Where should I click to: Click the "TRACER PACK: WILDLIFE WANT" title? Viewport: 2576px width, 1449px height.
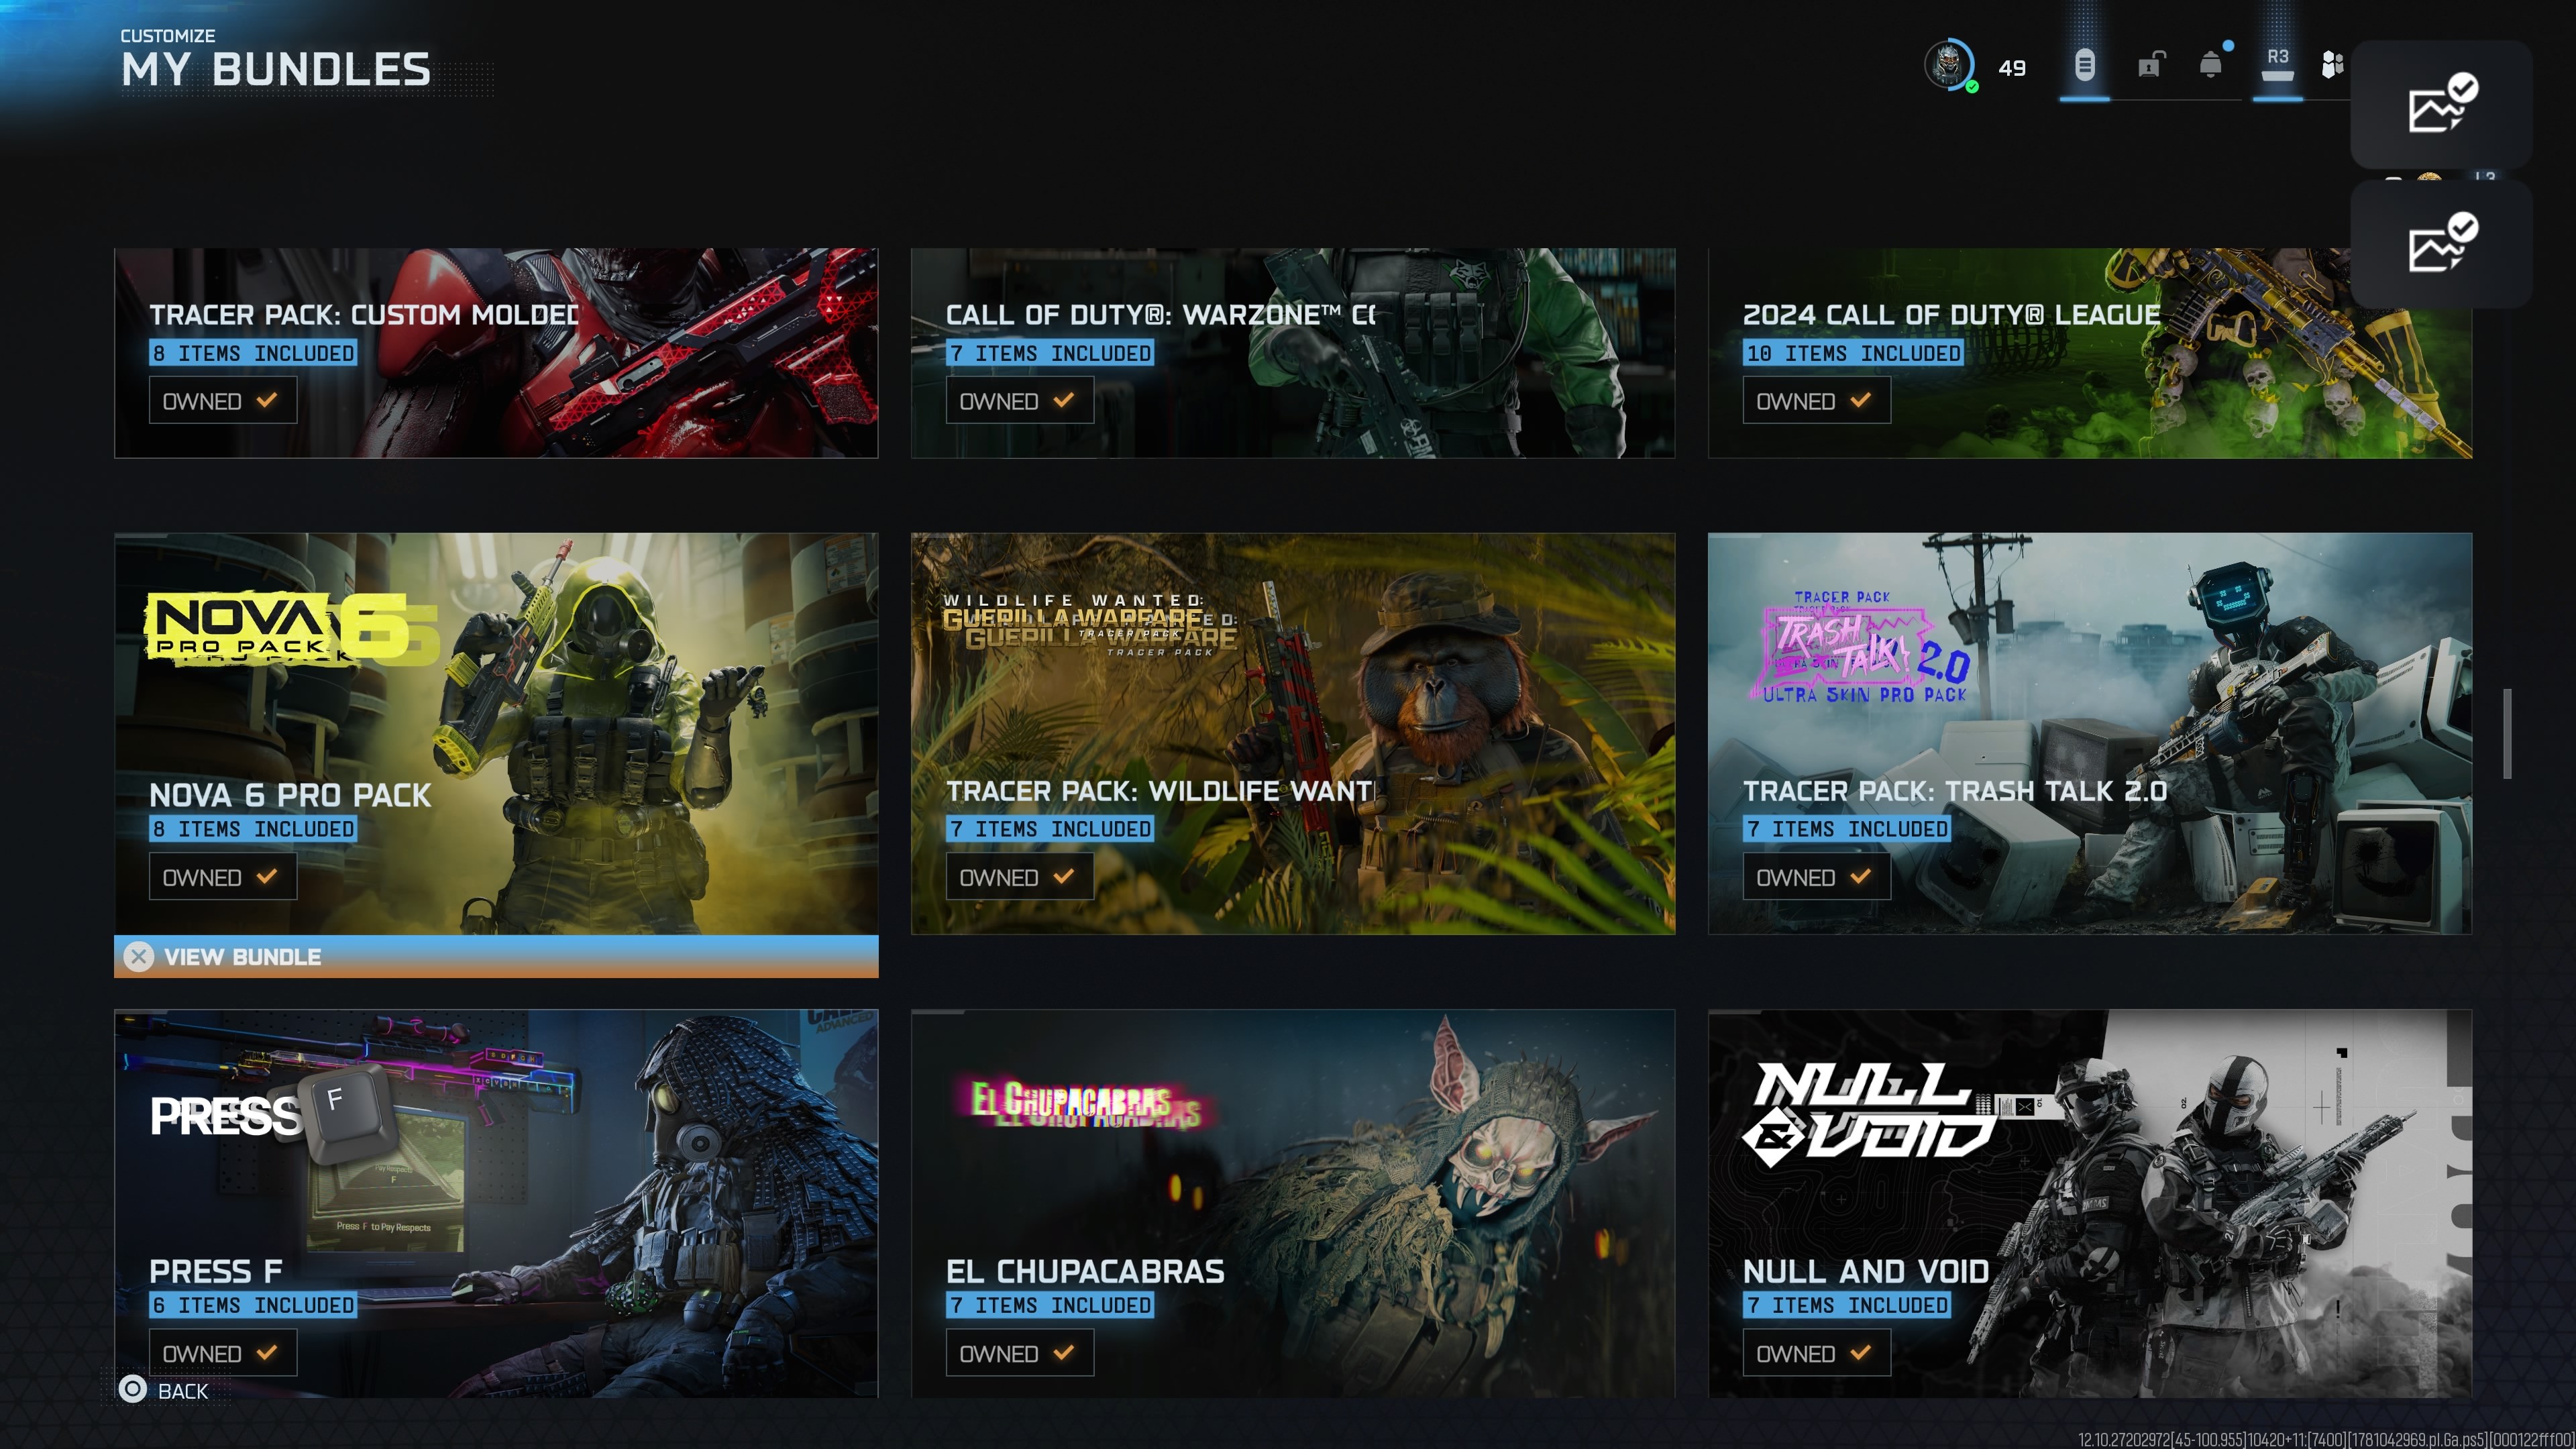(x=1160, y=791)
